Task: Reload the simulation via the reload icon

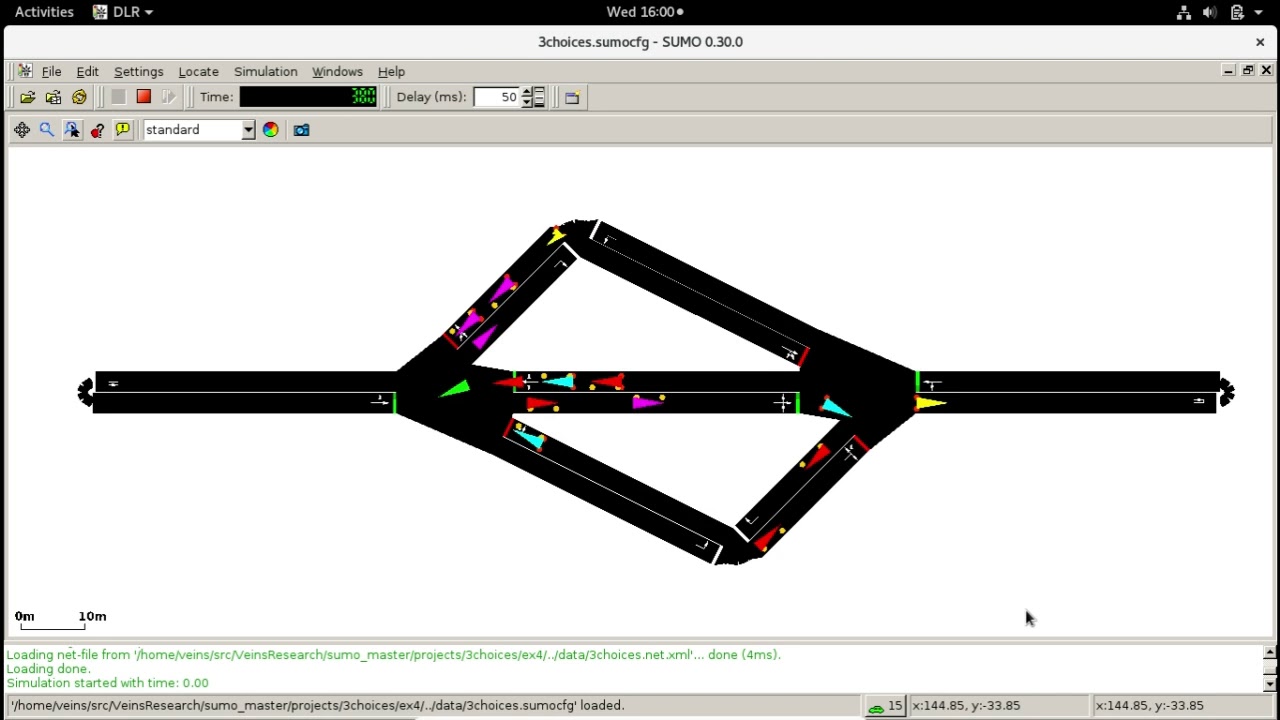Action: point(79,97)
